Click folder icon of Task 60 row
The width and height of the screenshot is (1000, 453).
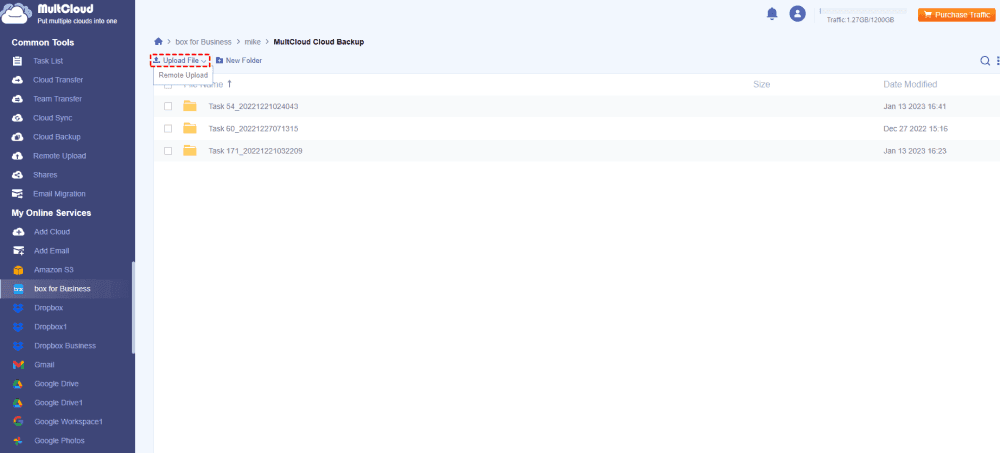pos(189,128)
